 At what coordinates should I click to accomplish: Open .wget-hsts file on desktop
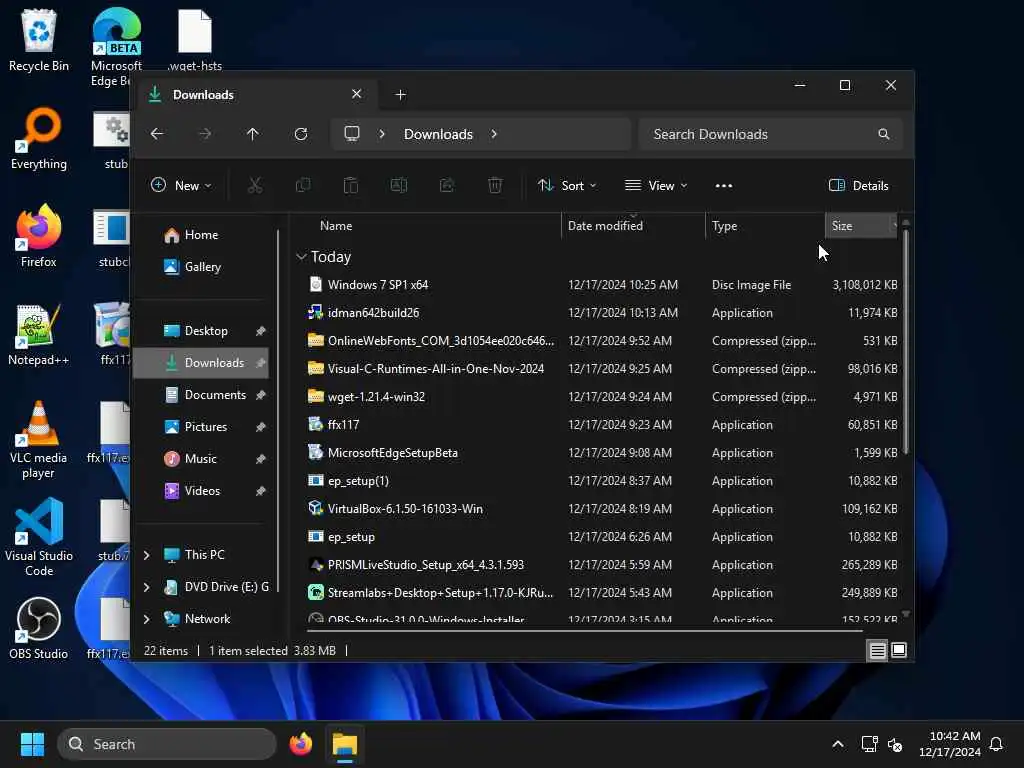[195, 40]
